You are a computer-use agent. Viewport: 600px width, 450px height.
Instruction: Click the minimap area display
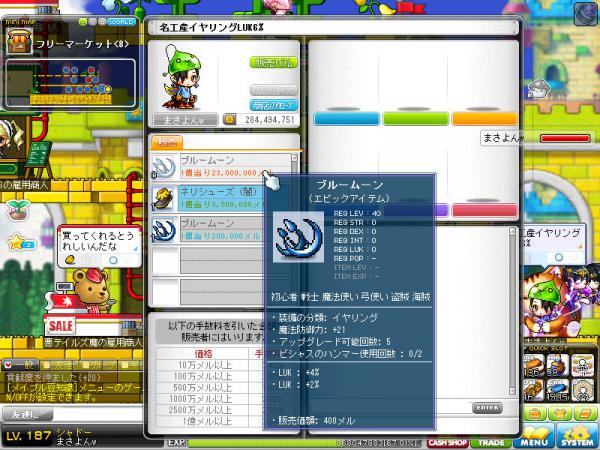[71, 83]
